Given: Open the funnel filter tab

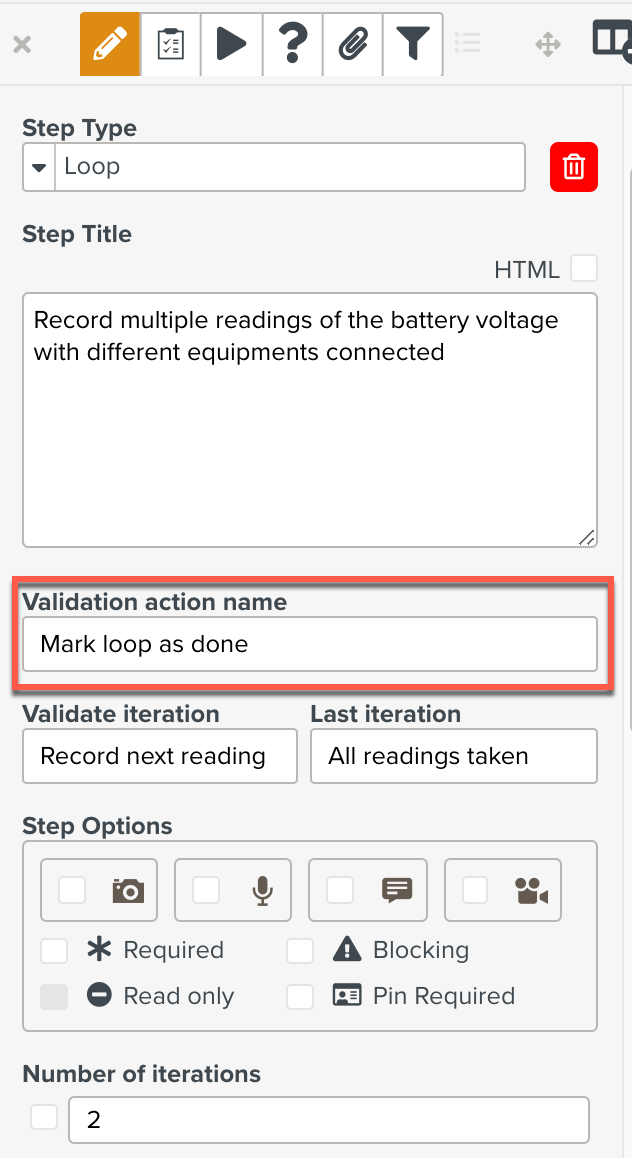Looking at the screenshot, I should click(413, 44).
